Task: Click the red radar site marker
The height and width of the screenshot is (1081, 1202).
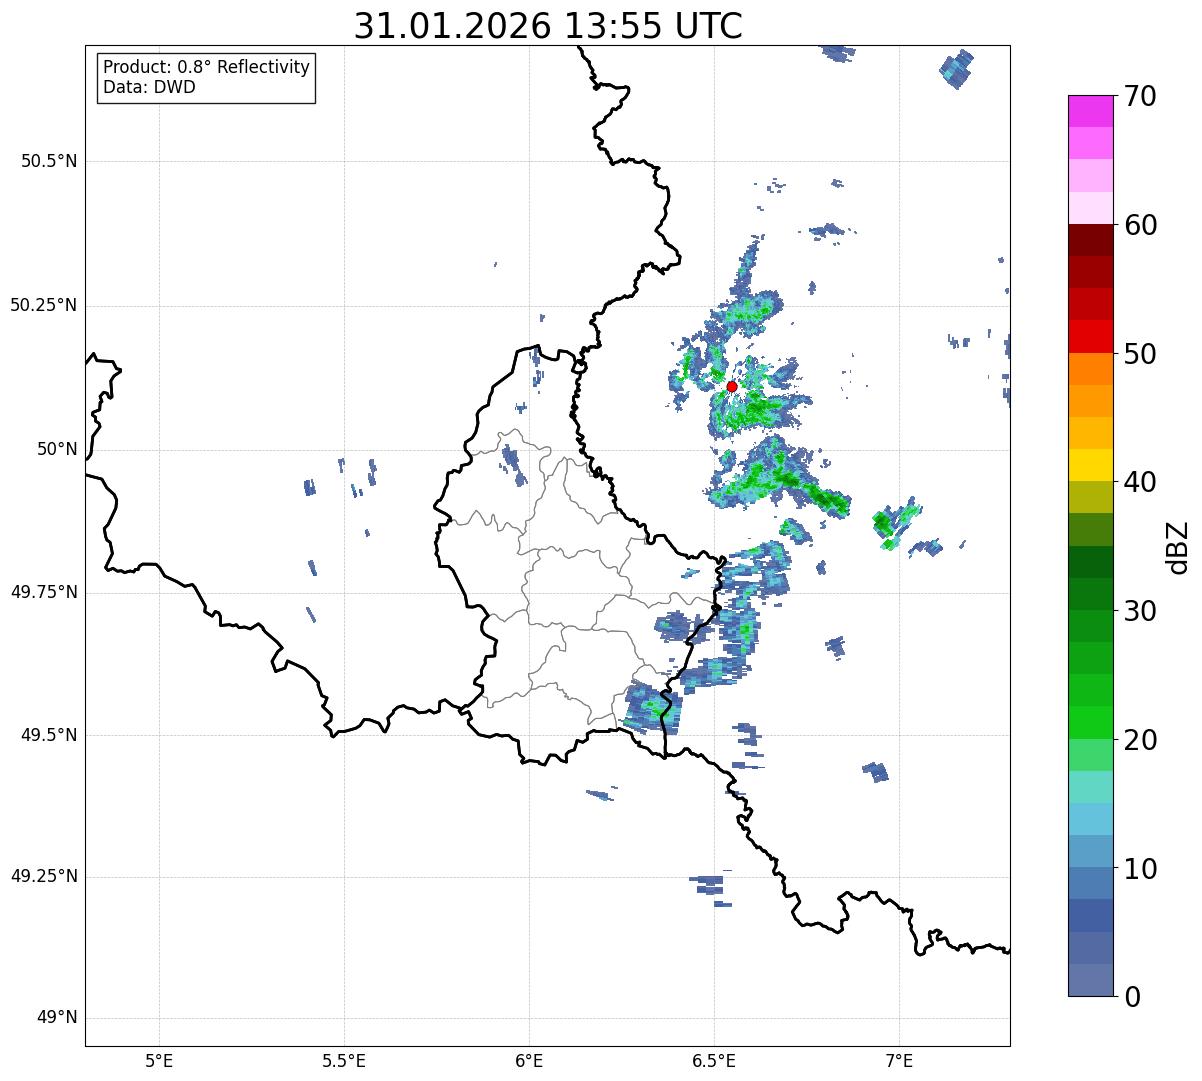Action: (732, 386)
